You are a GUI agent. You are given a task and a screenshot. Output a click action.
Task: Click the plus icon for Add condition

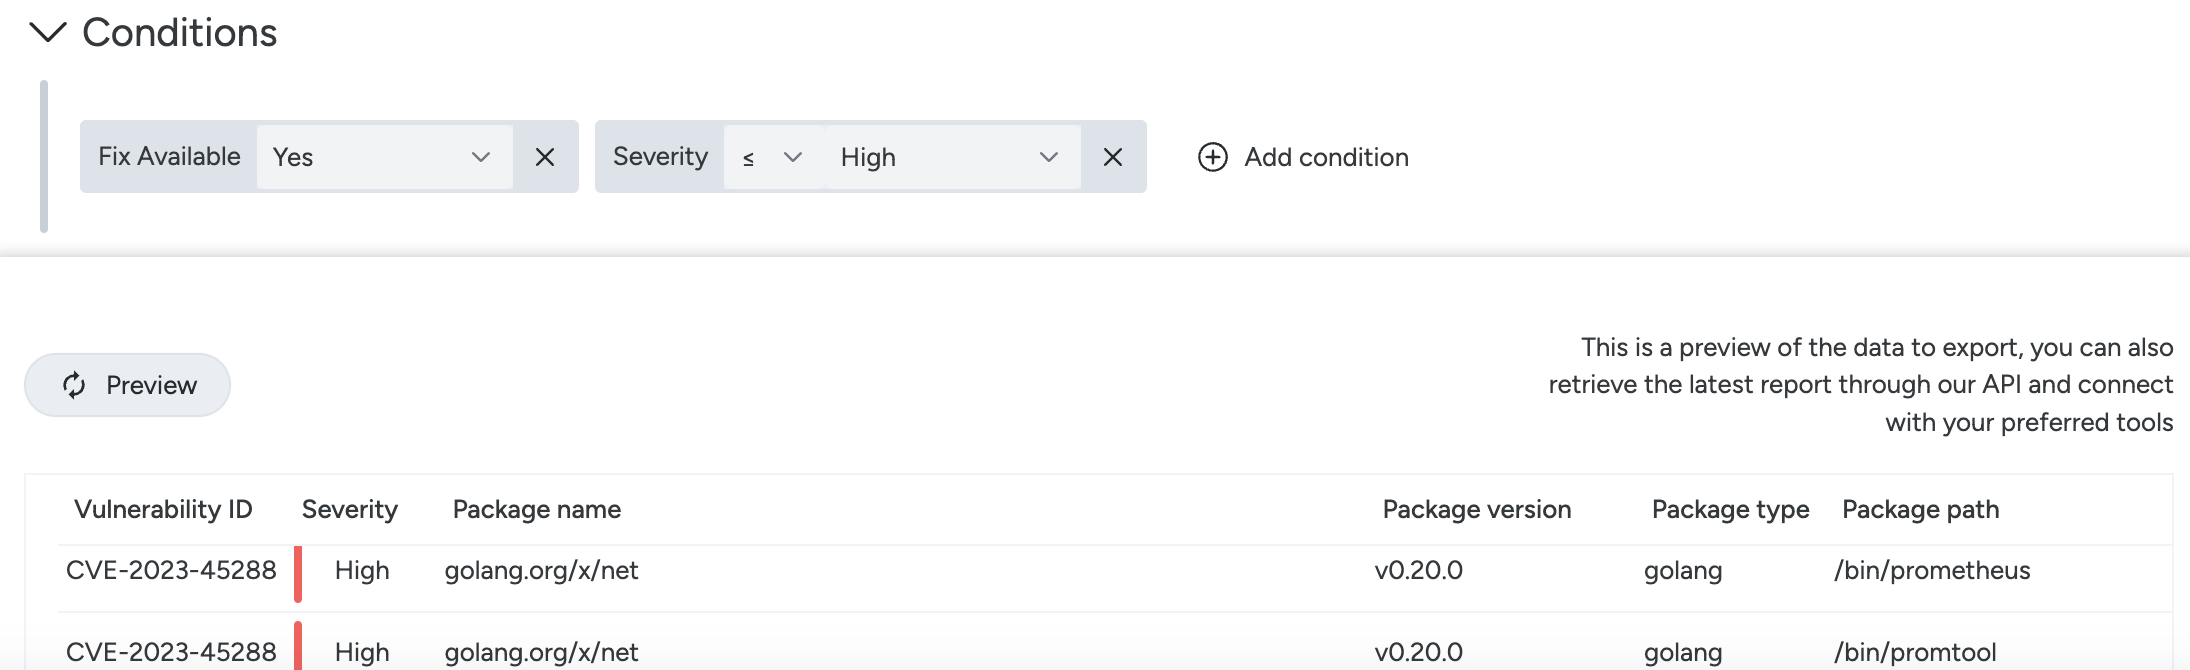click(1213, 157)
